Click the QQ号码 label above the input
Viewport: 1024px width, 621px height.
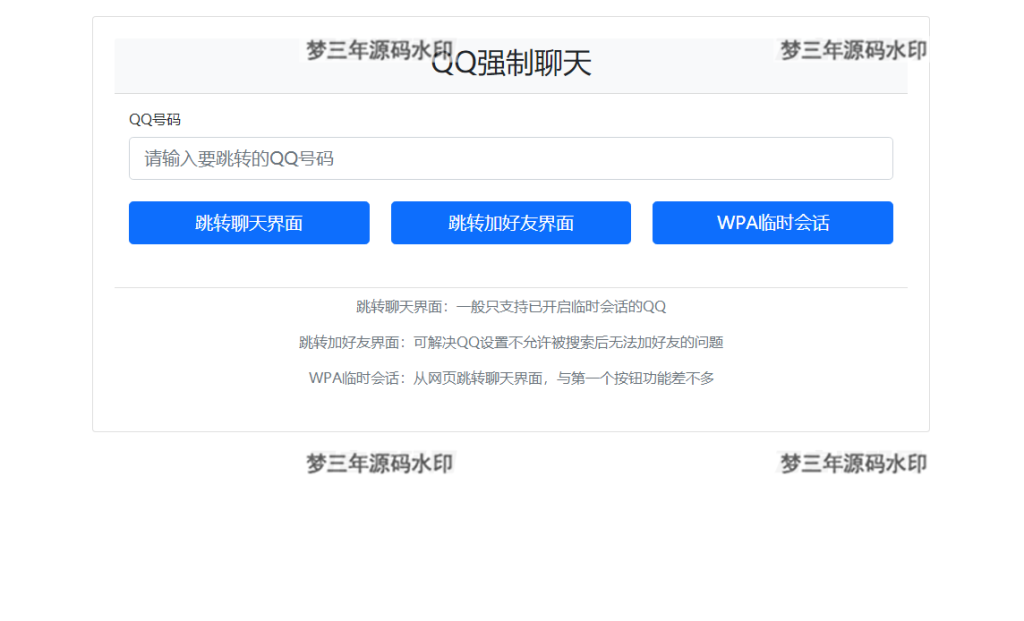pos(155,119)
